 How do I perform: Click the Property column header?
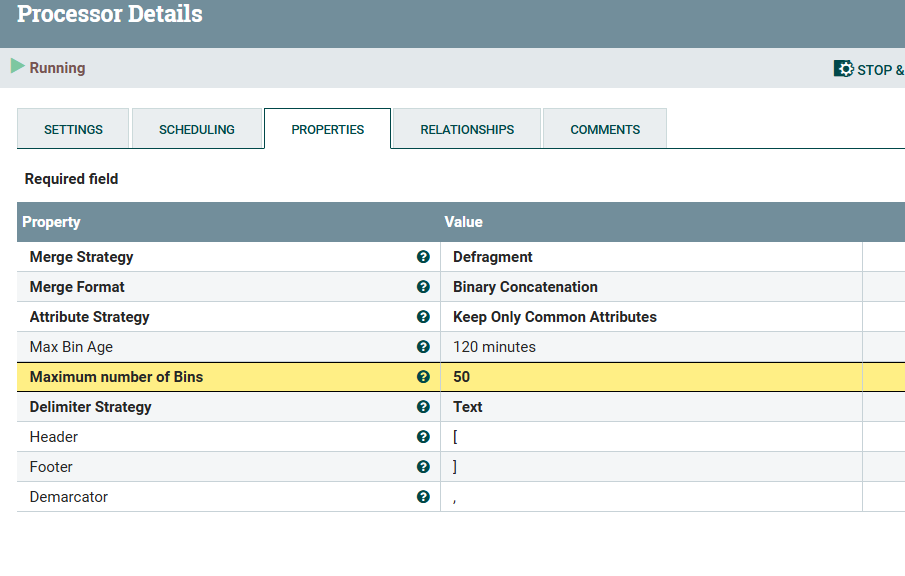point(51,222)
